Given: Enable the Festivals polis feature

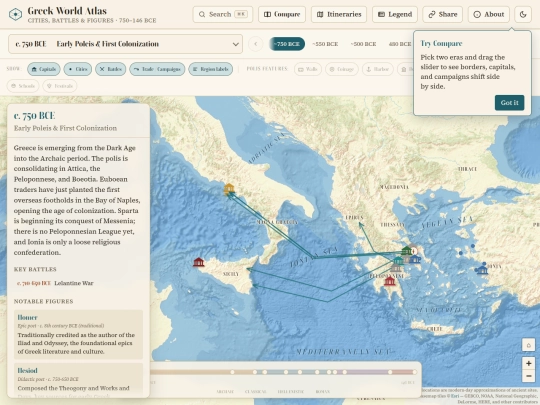Looking at the screenshot, I should pos(60,86).
